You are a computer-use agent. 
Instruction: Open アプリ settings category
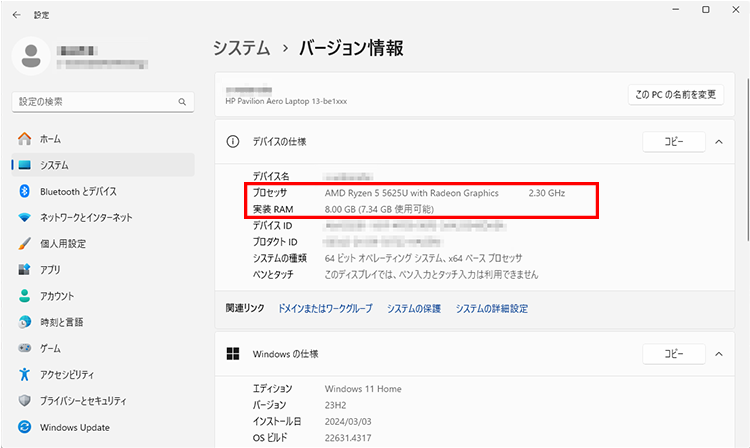[x=103, y=270]
